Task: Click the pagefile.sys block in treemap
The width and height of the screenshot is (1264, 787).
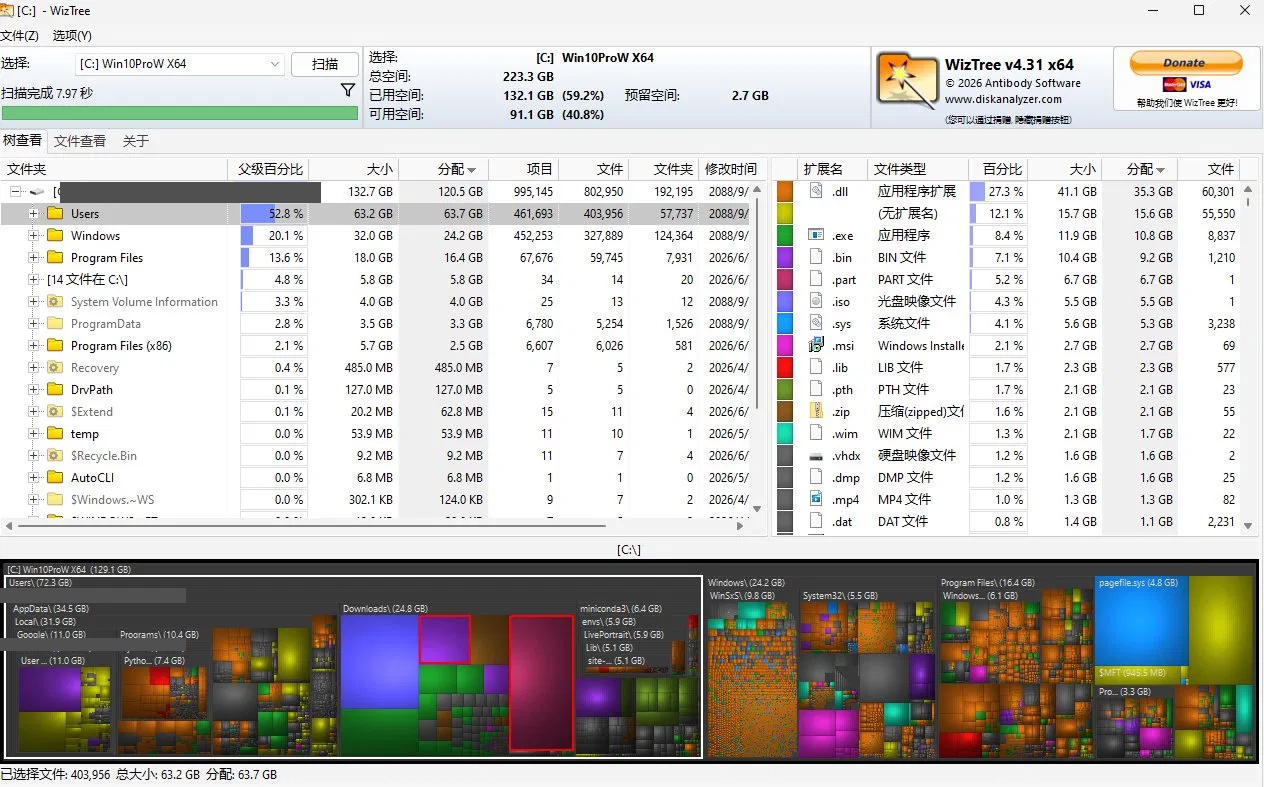Action: click(x=1142, y=620)
